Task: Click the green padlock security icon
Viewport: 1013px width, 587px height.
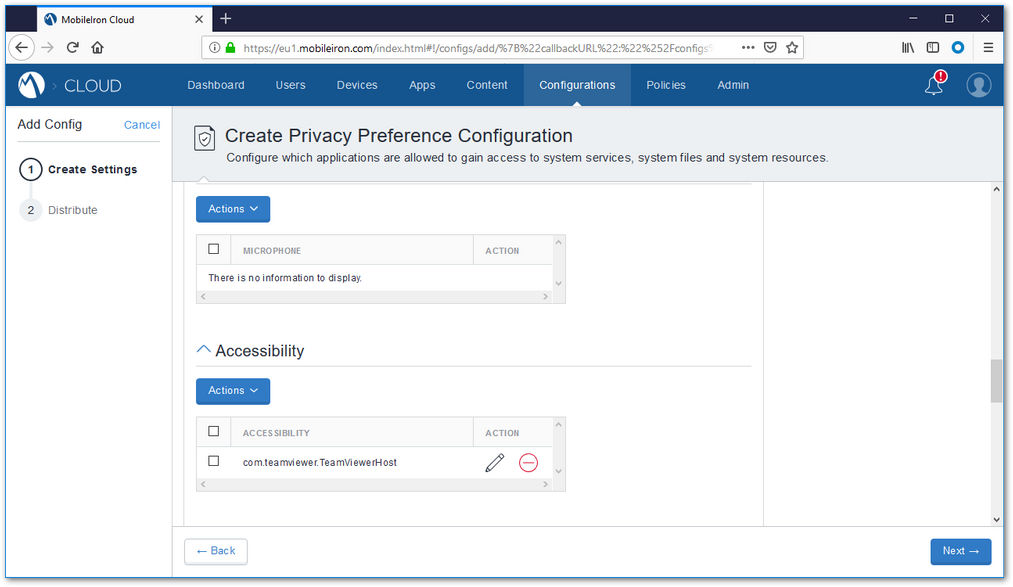Action: click(230, 47)
